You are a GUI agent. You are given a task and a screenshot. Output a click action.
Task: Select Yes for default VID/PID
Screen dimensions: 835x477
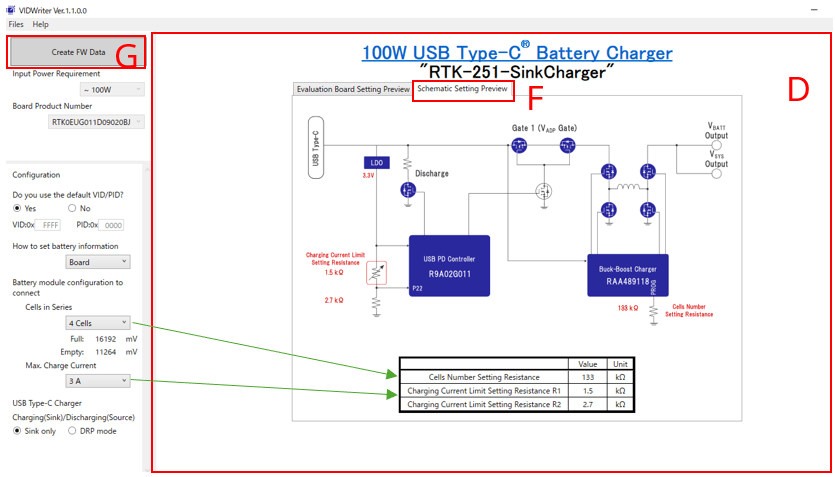[18, 208]
